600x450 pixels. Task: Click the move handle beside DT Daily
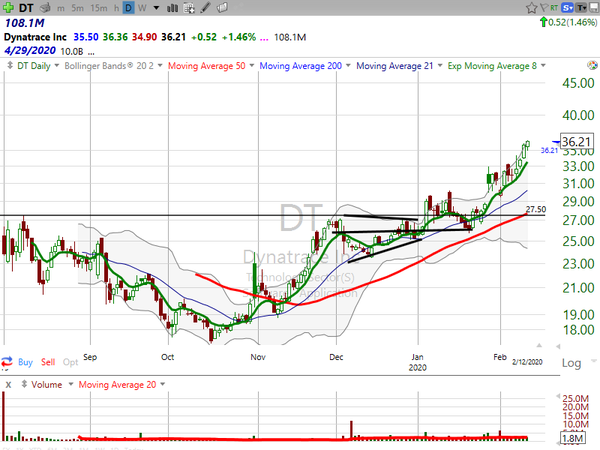coord(10,65)
